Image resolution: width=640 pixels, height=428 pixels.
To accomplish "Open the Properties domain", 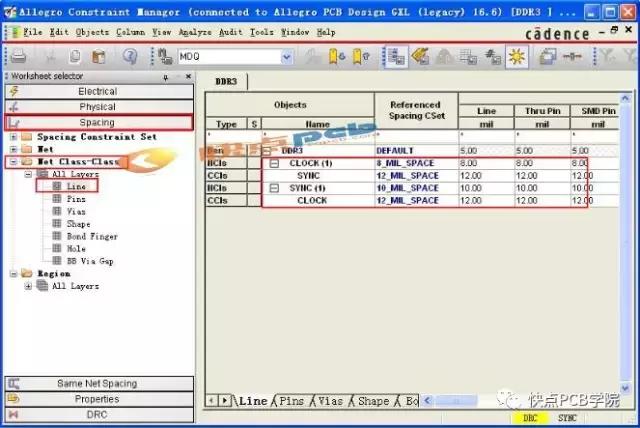I will point(99,399).
